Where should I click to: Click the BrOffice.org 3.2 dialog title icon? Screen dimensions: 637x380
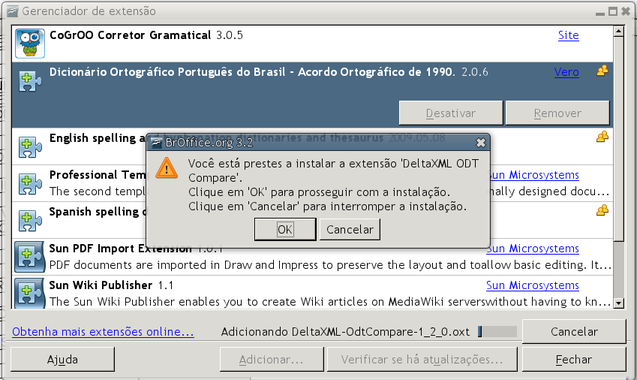[156, 143]
